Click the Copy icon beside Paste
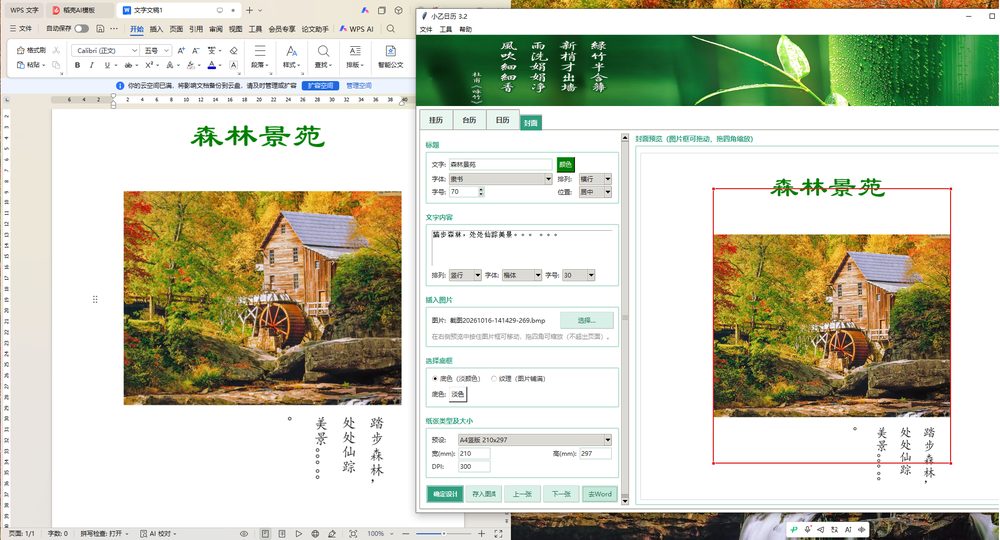This screenshot has height=540, width=1000. (x=56, y=64)
